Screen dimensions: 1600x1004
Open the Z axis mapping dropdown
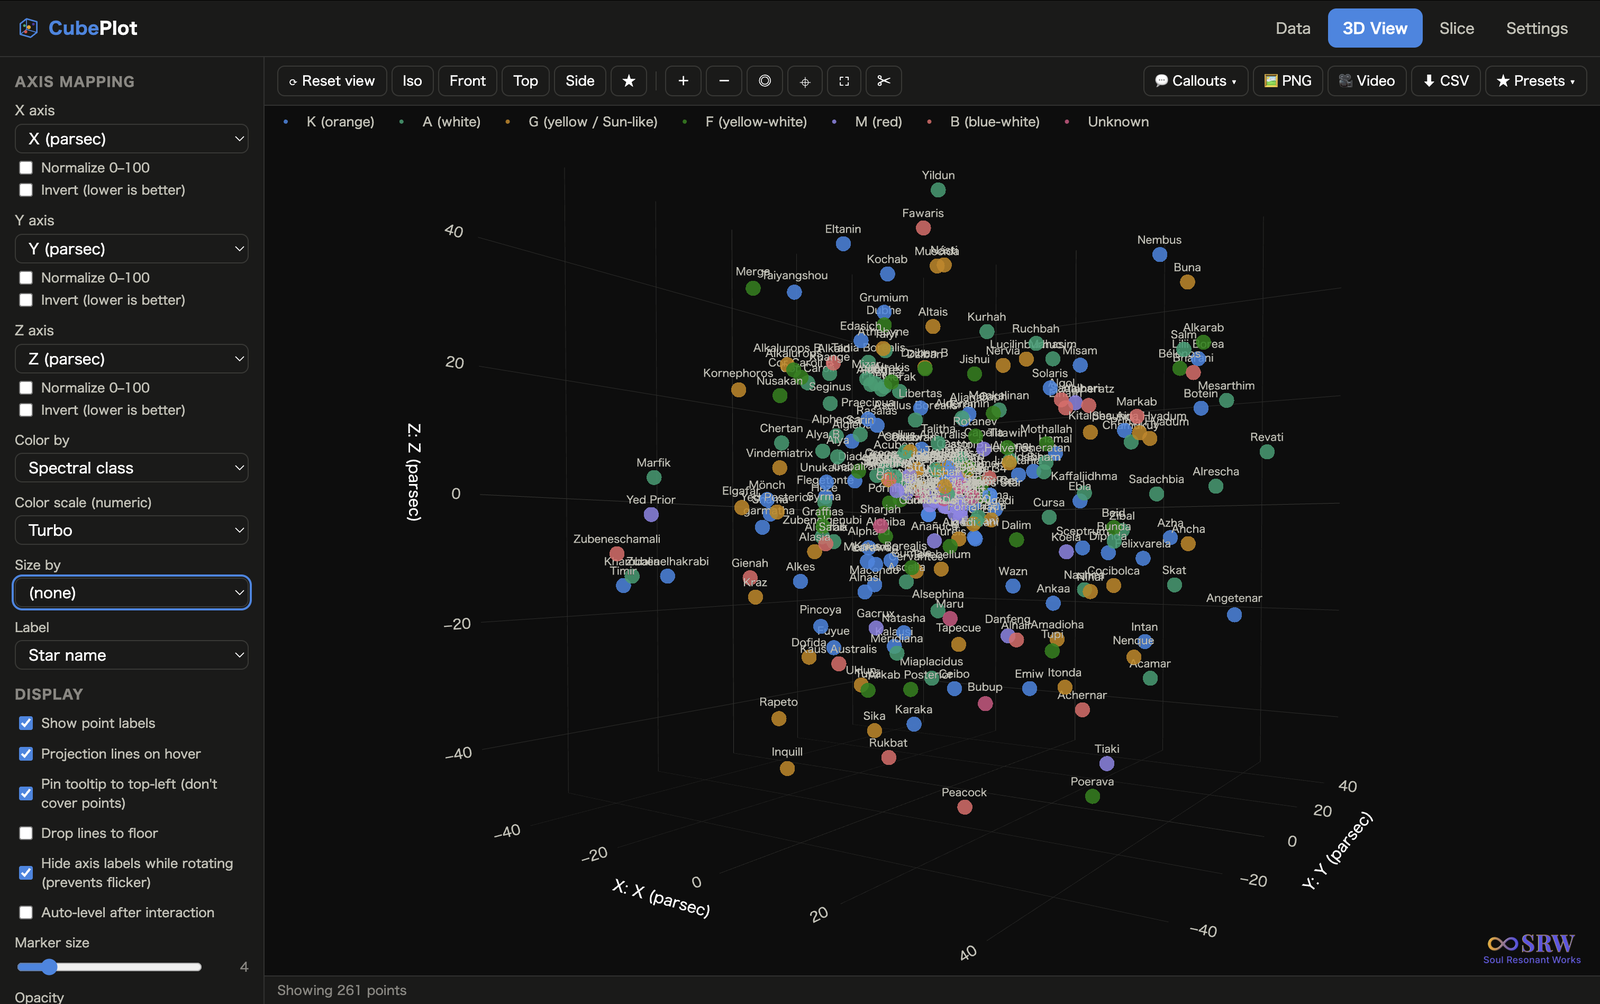[x=132, y=359]
